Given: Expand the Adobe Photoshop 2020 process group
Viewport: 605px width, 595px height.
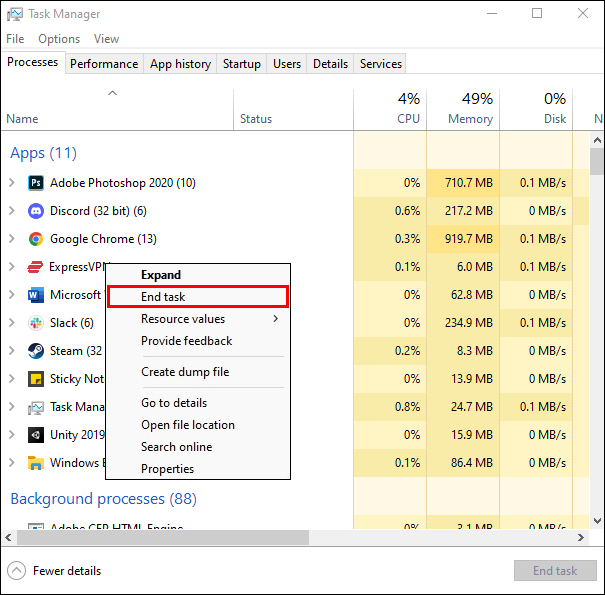Looking at the screenshot, I should click(x=12, y=183).
